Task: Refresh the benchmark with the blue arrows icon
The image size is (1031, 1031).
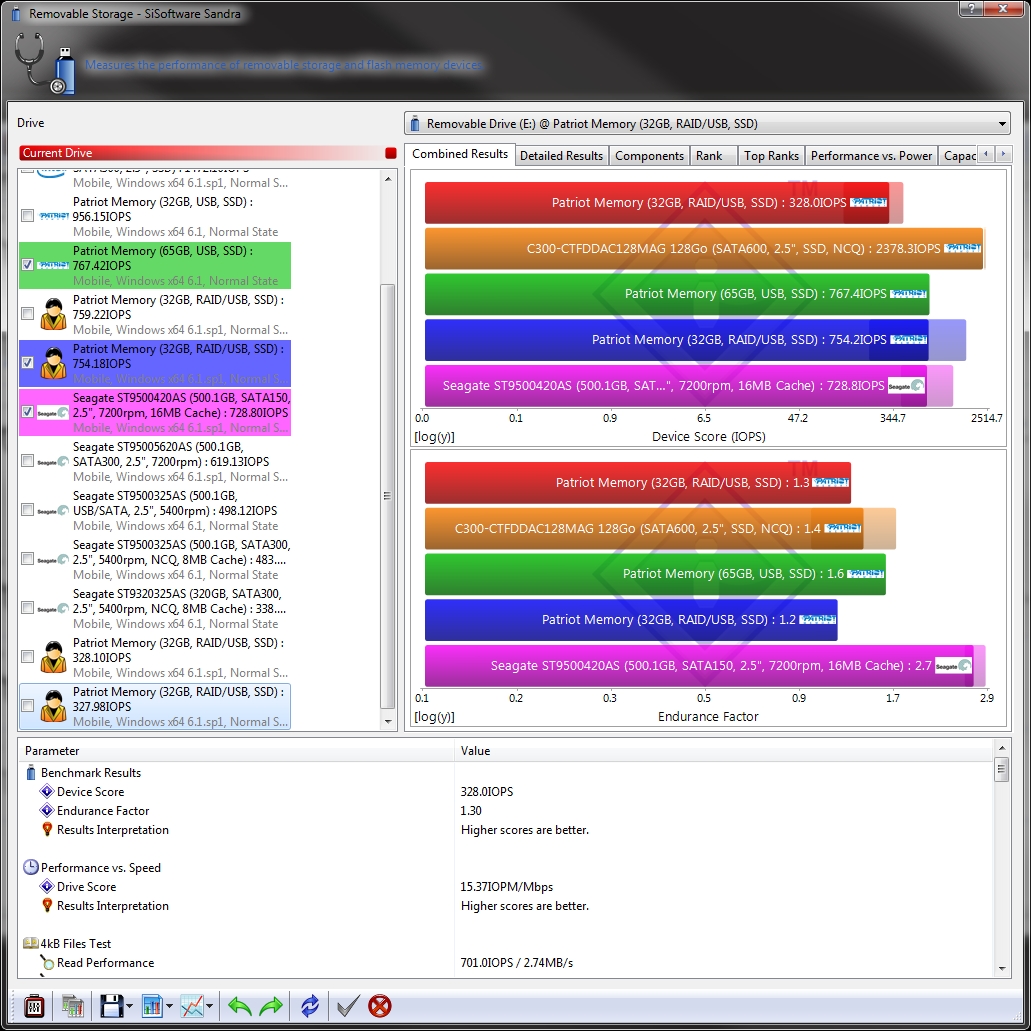Action: point(310,1006)
